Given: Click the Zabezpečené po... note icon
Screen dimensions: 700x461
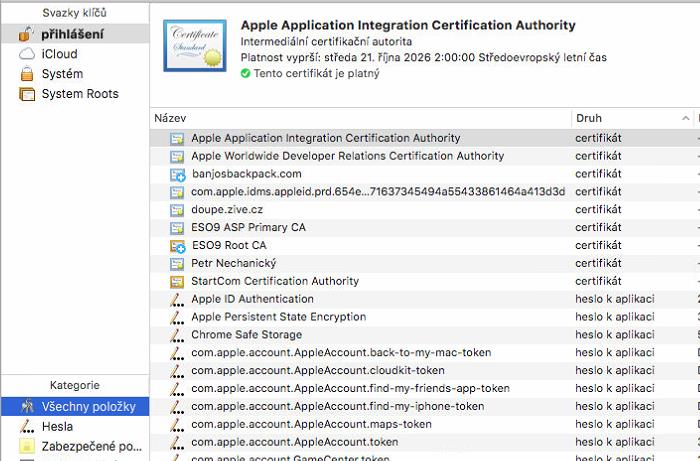Looking at the screenshot, I should (x=27, y=446).
